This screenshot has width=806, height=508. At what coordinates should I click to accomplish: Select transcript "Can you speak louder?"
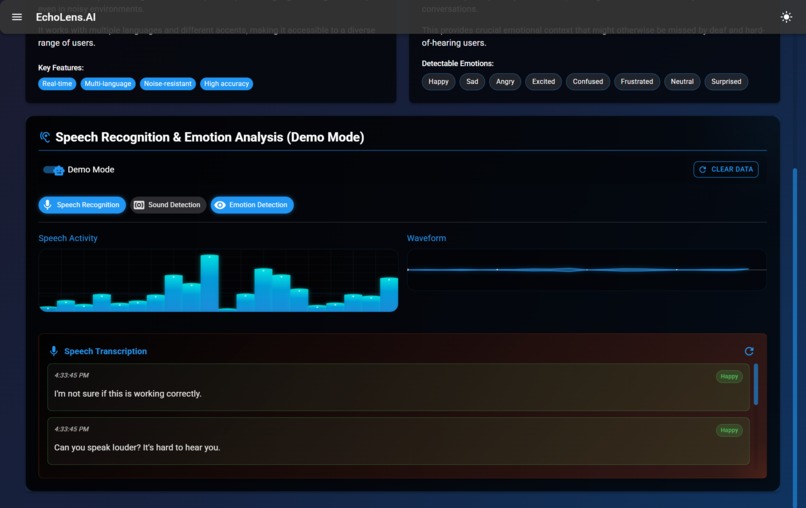pyautogui.click(x=398, y=441)
